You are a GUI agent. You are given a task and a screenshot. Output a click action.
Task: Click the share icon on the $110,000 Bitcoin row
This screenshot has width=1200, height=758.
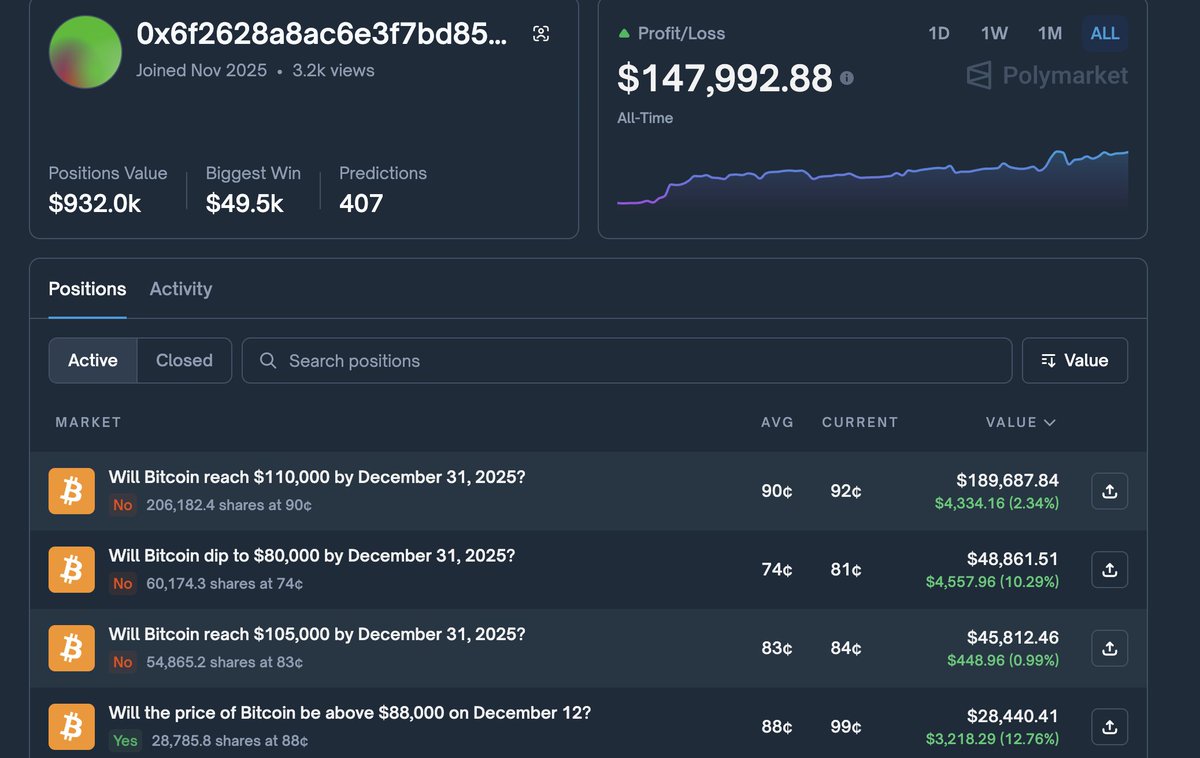click(1109, 491)
